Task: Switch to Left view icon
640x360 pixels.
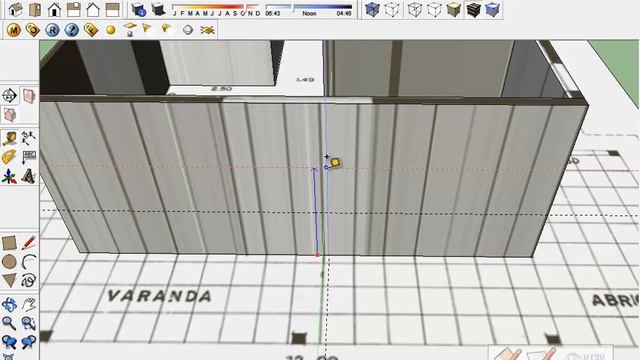Action: coord(112,9)
